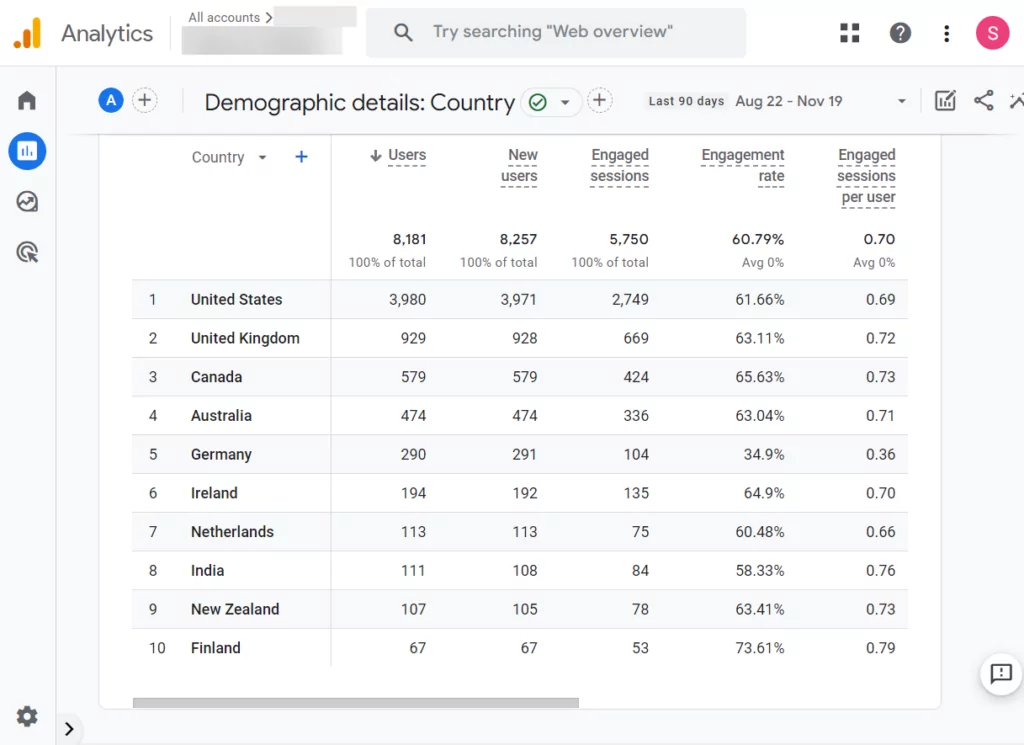1024x745 pixels.
Task: Click the total engagement rate 60.79%
Action: (x=758, y=240)
